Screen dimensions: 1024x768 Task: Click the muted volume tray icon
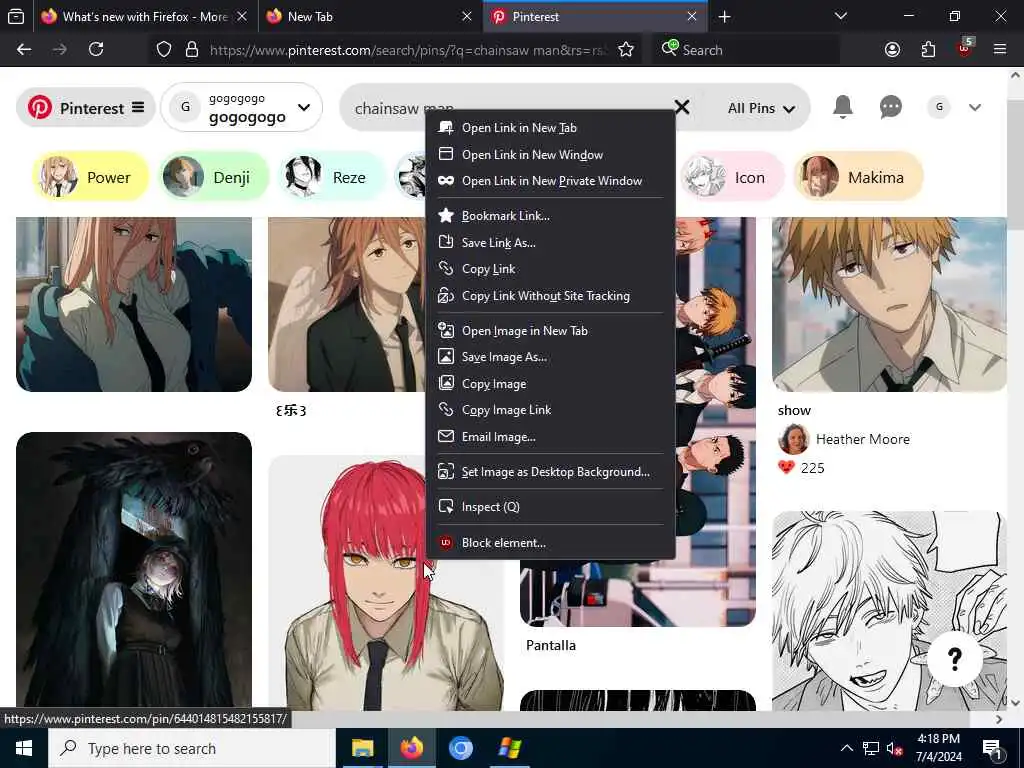pos(895,749)
